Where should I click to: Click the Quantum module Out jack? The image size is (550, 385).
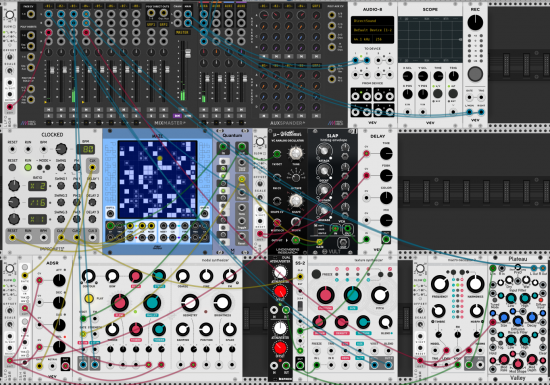coord(242,147)
